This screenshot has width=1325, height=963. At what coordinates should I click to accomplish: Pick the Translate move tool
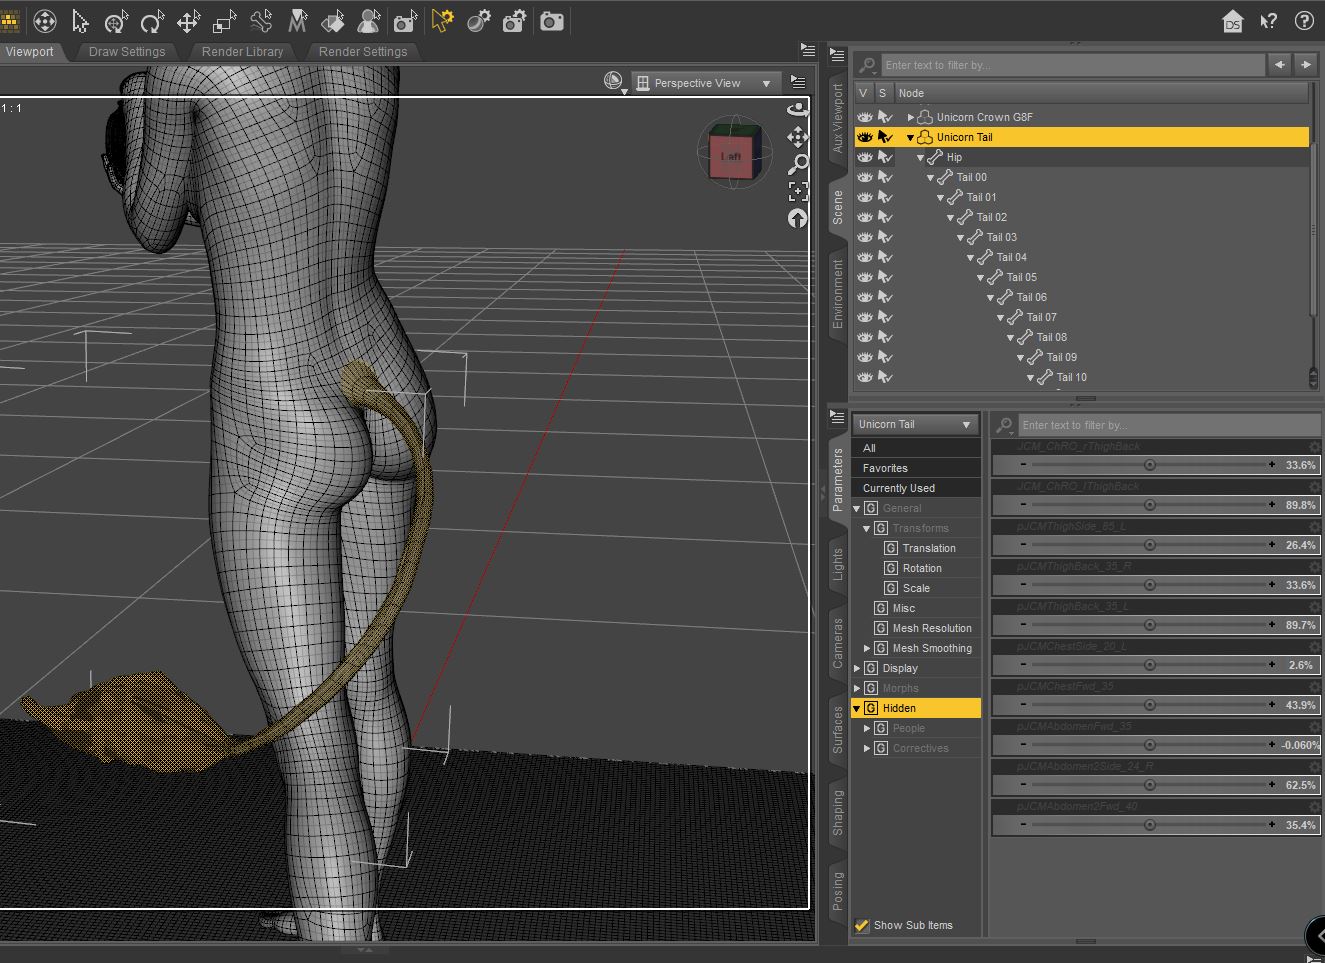point(189,21)
